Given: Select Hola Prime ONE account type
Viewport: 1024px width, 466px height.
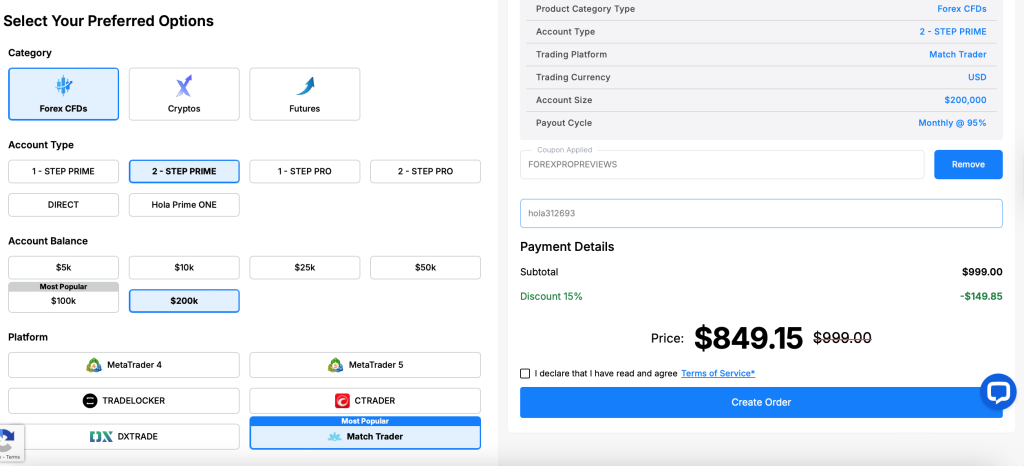Looking at the screenshot, I should [x=184, y=205].
